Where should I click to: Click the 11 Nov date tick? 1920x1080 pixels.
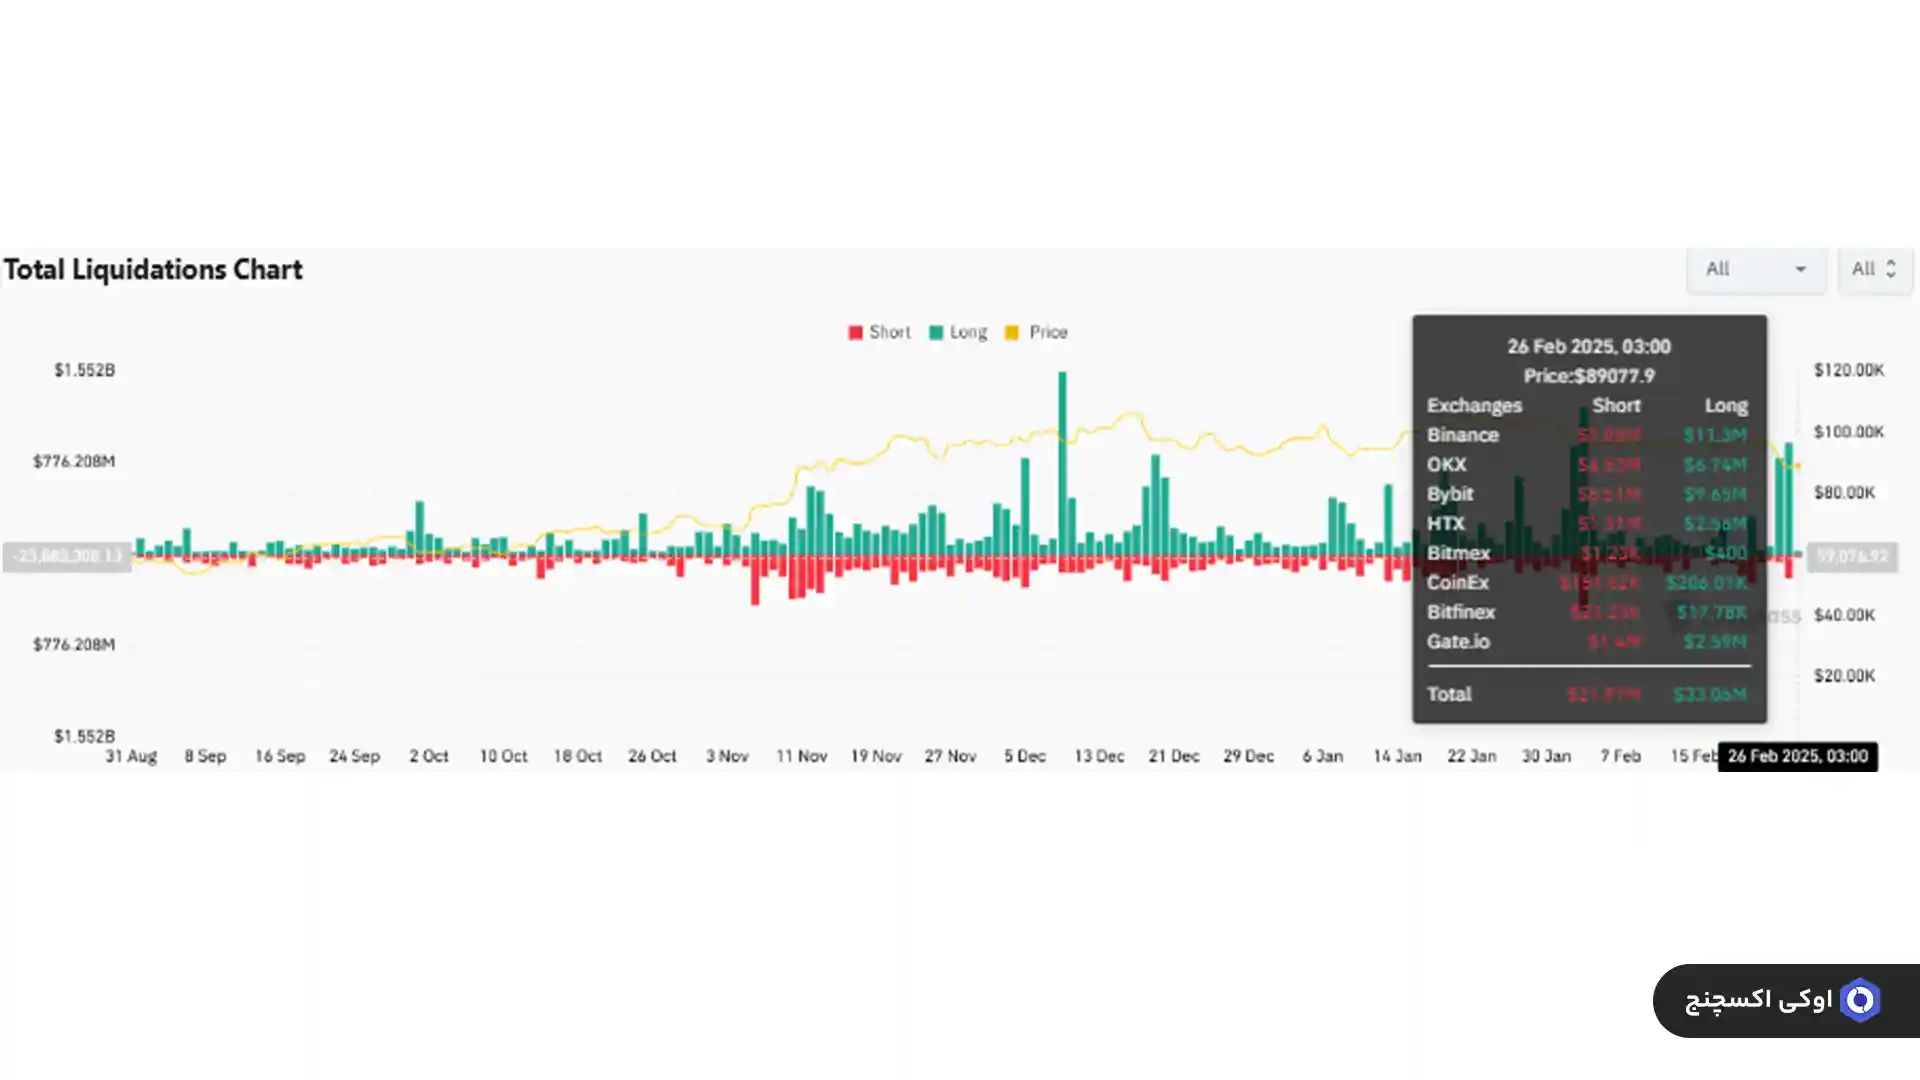[802, 756]
